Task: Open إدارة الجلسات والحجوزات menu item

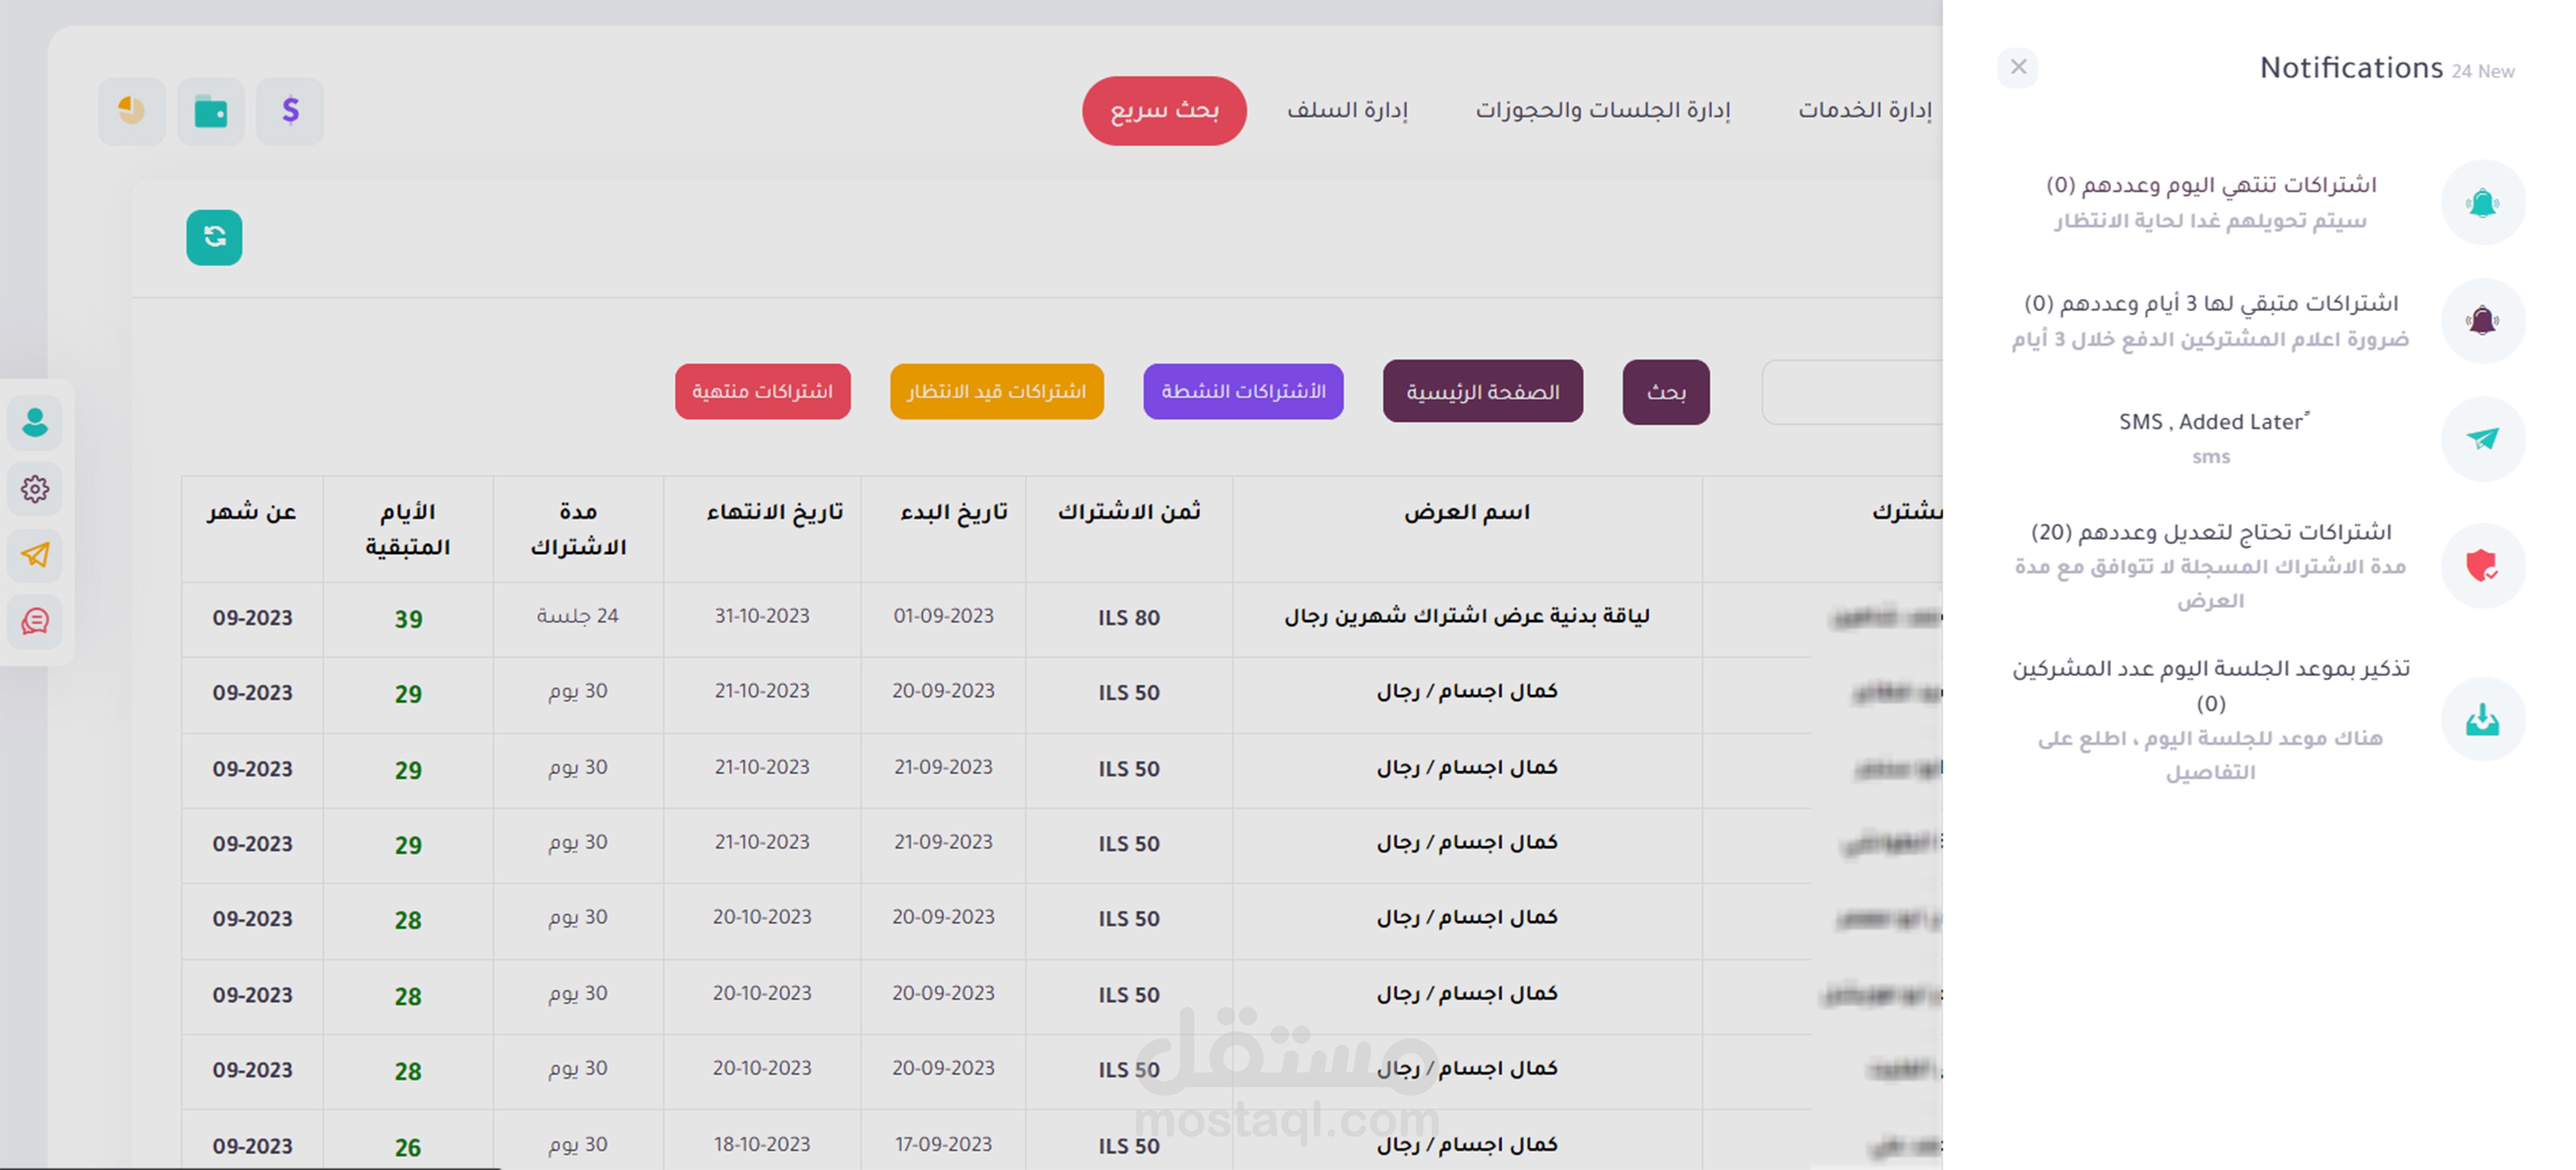Action: tap(1603, 110)
